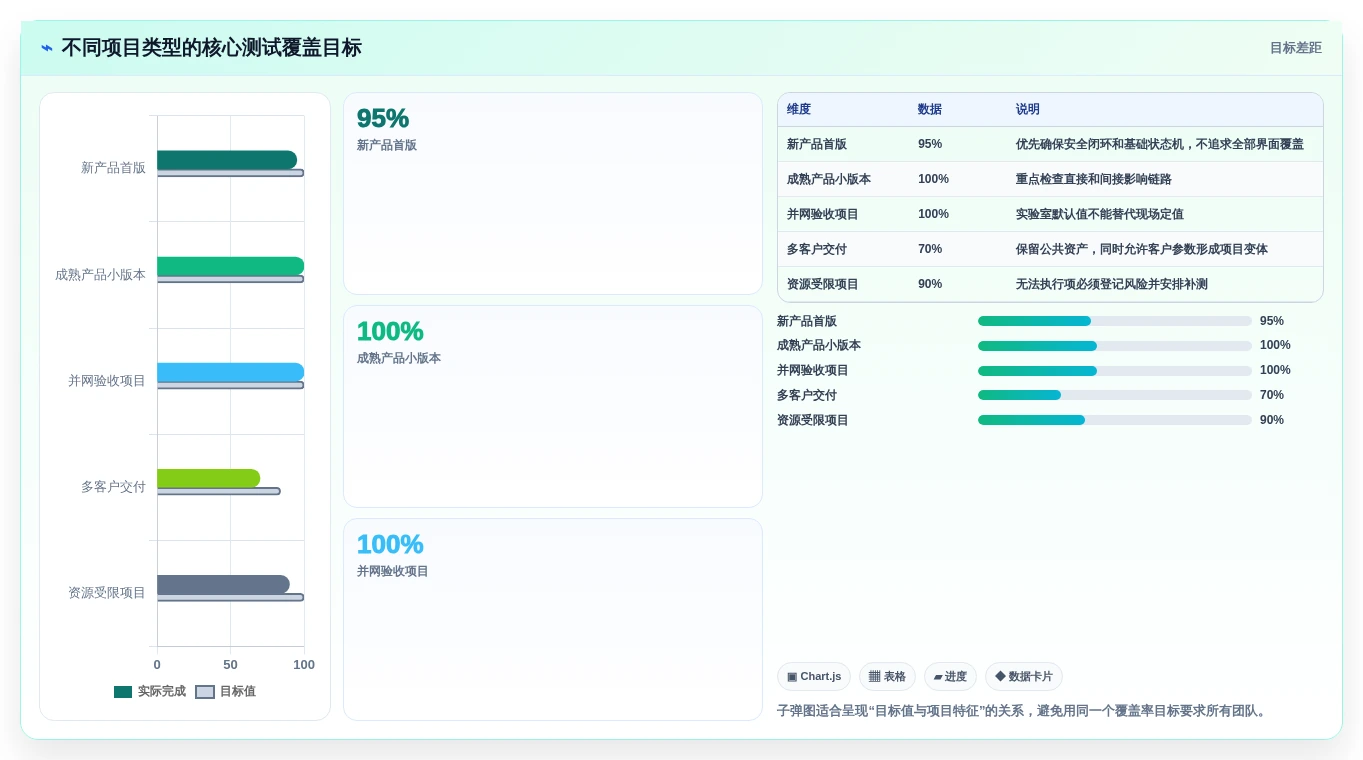Click the 100% 成熟产品小版本 data card

click(553, 407)
